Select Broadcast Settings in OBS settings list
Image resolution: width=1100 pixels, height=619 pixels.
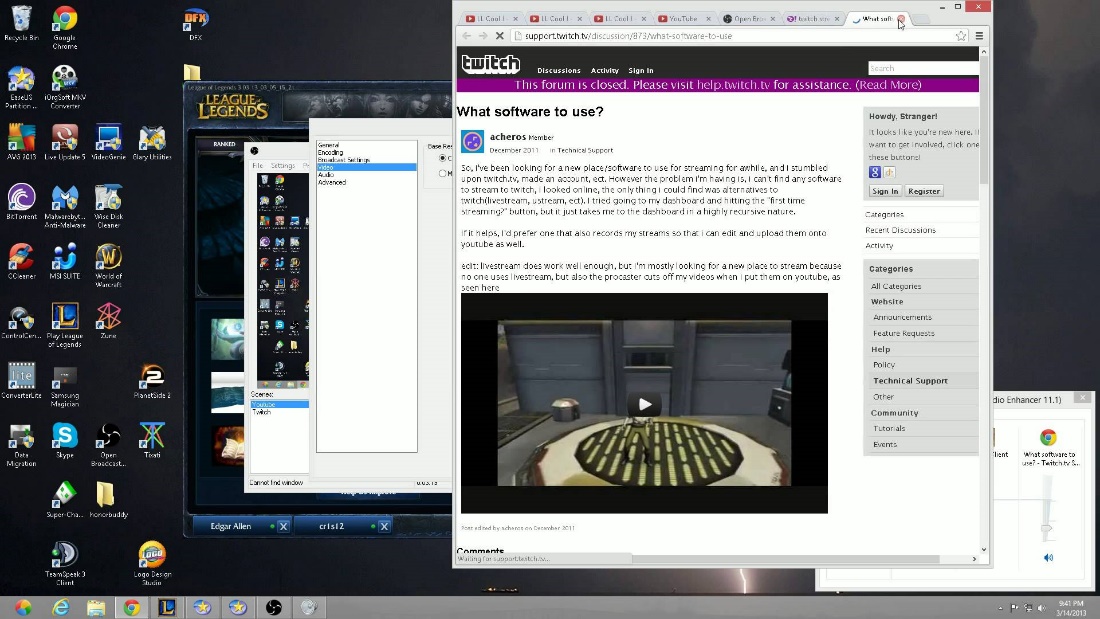[344, 160]
